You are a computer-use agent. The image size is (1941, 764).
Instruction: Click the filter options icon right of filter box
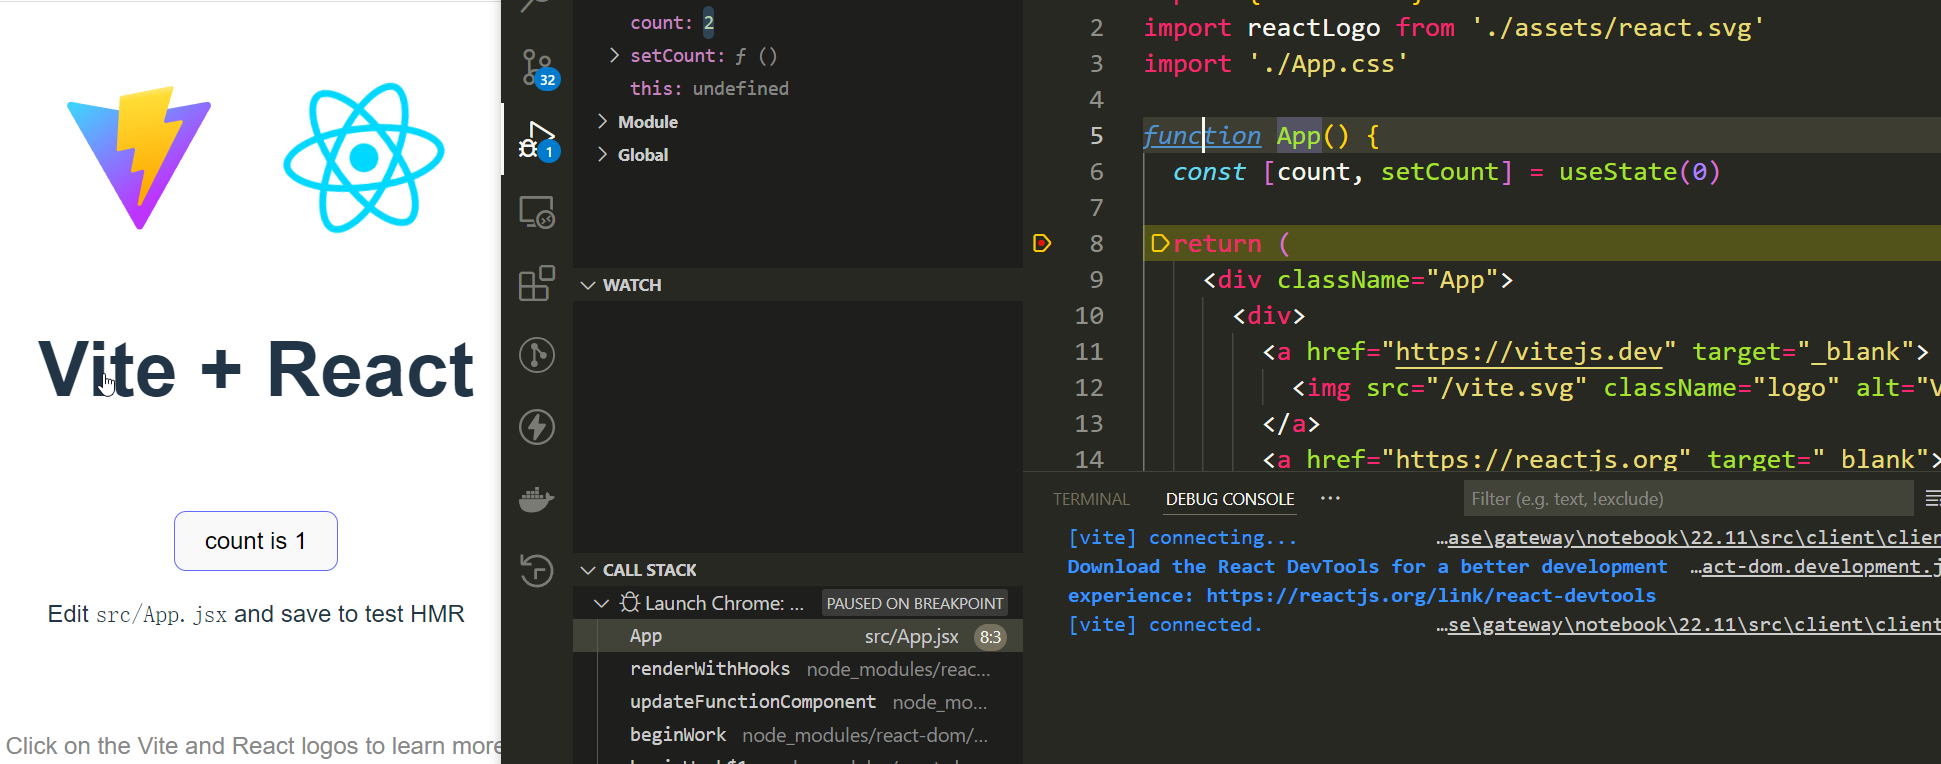point(1932,498)
